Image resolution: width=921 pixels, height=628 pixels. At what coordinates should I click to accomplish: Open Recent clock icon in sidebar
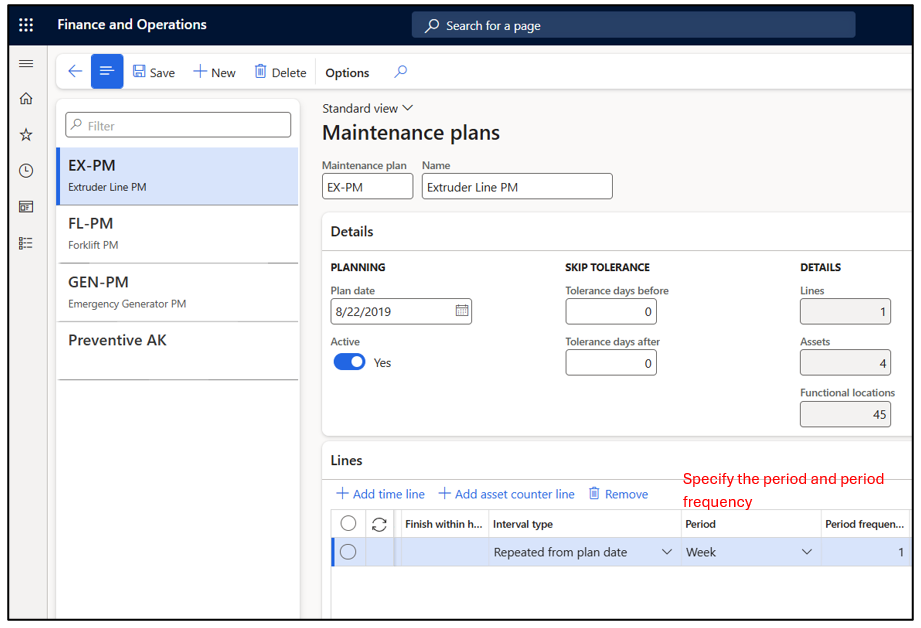coord(26,171)
